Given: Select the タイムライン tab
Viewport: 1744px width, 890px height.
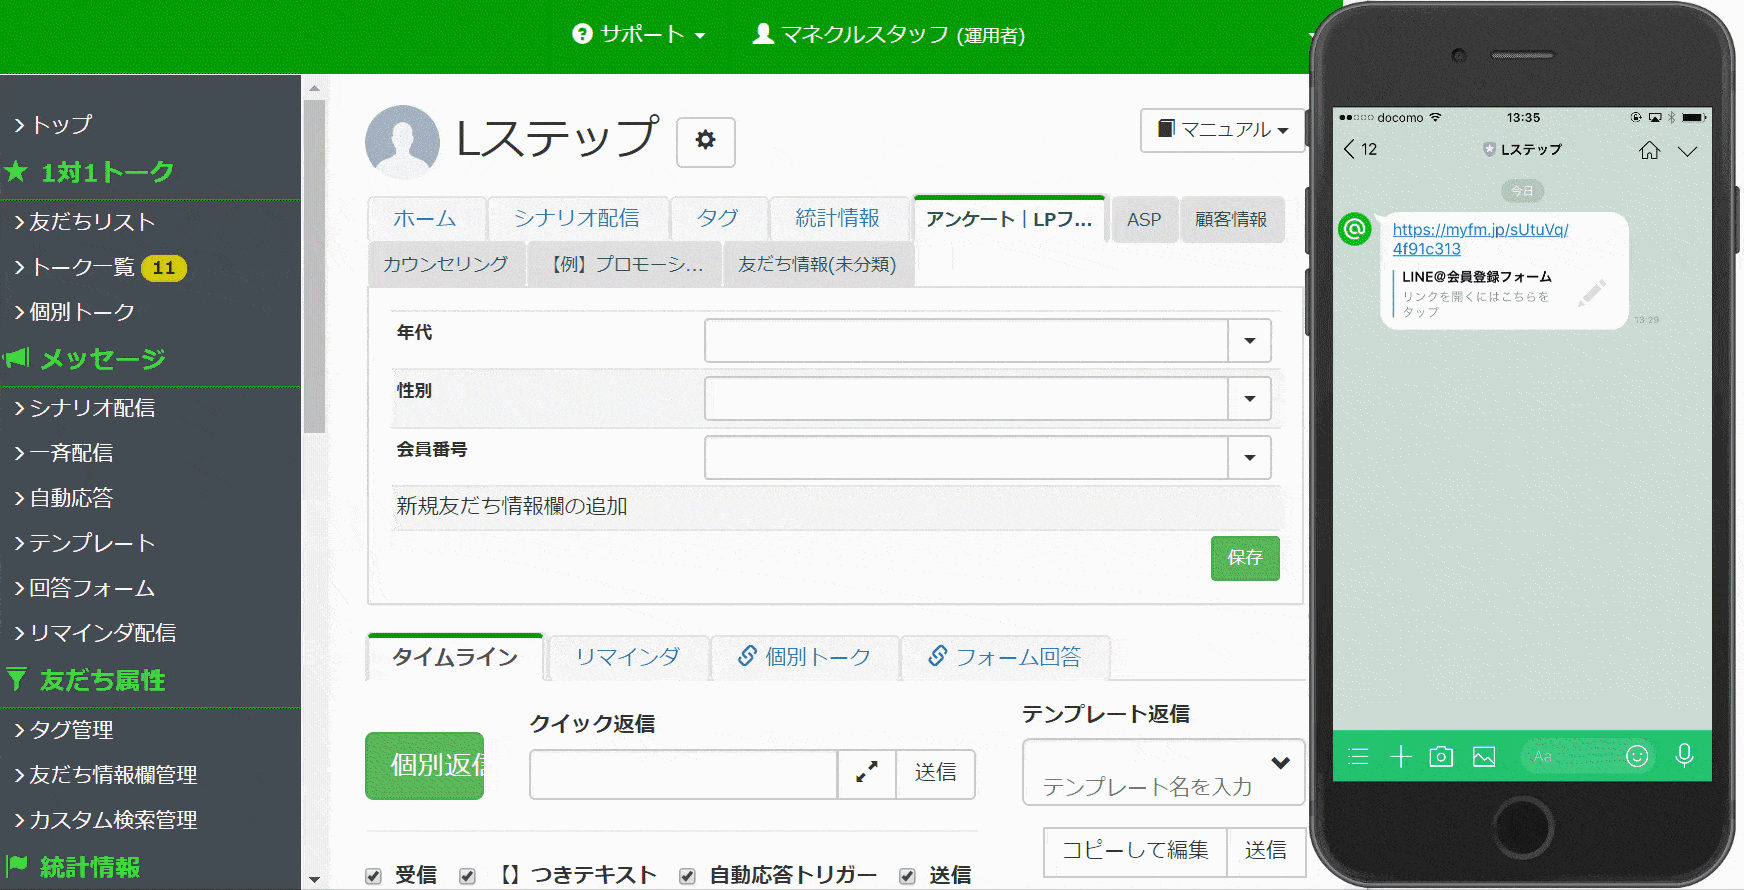Looking at the screenshot, I should (455, 657).
